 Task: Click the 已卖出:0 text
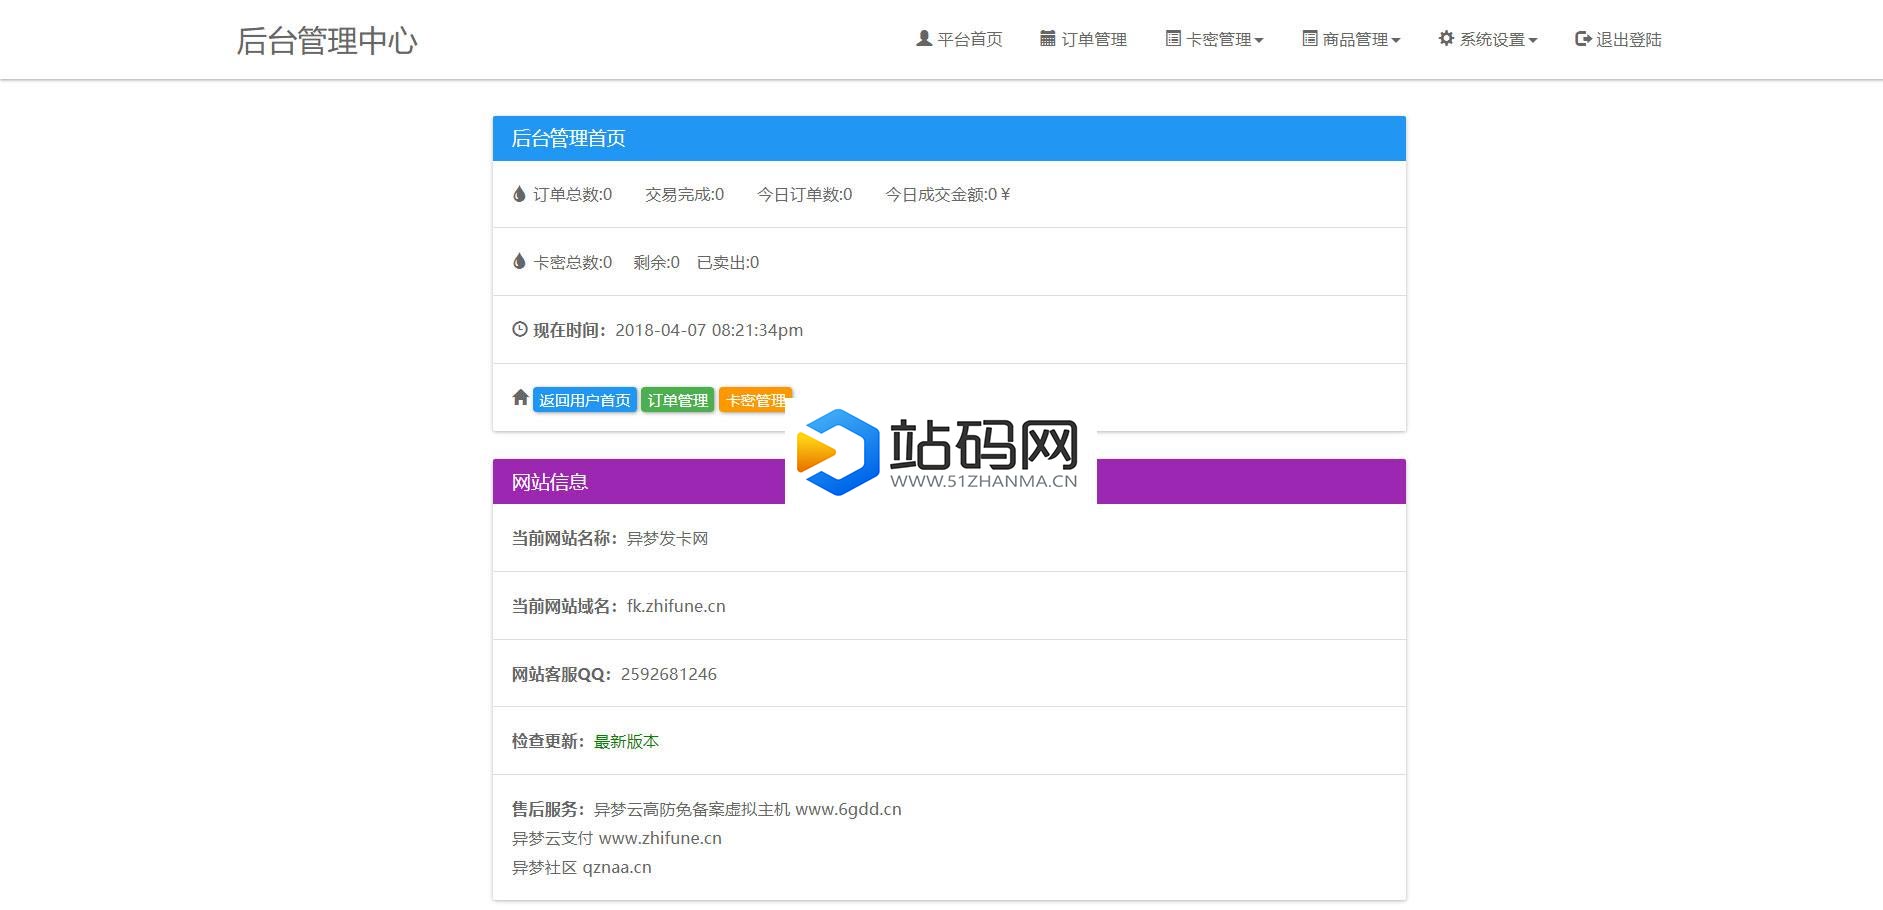728,262
